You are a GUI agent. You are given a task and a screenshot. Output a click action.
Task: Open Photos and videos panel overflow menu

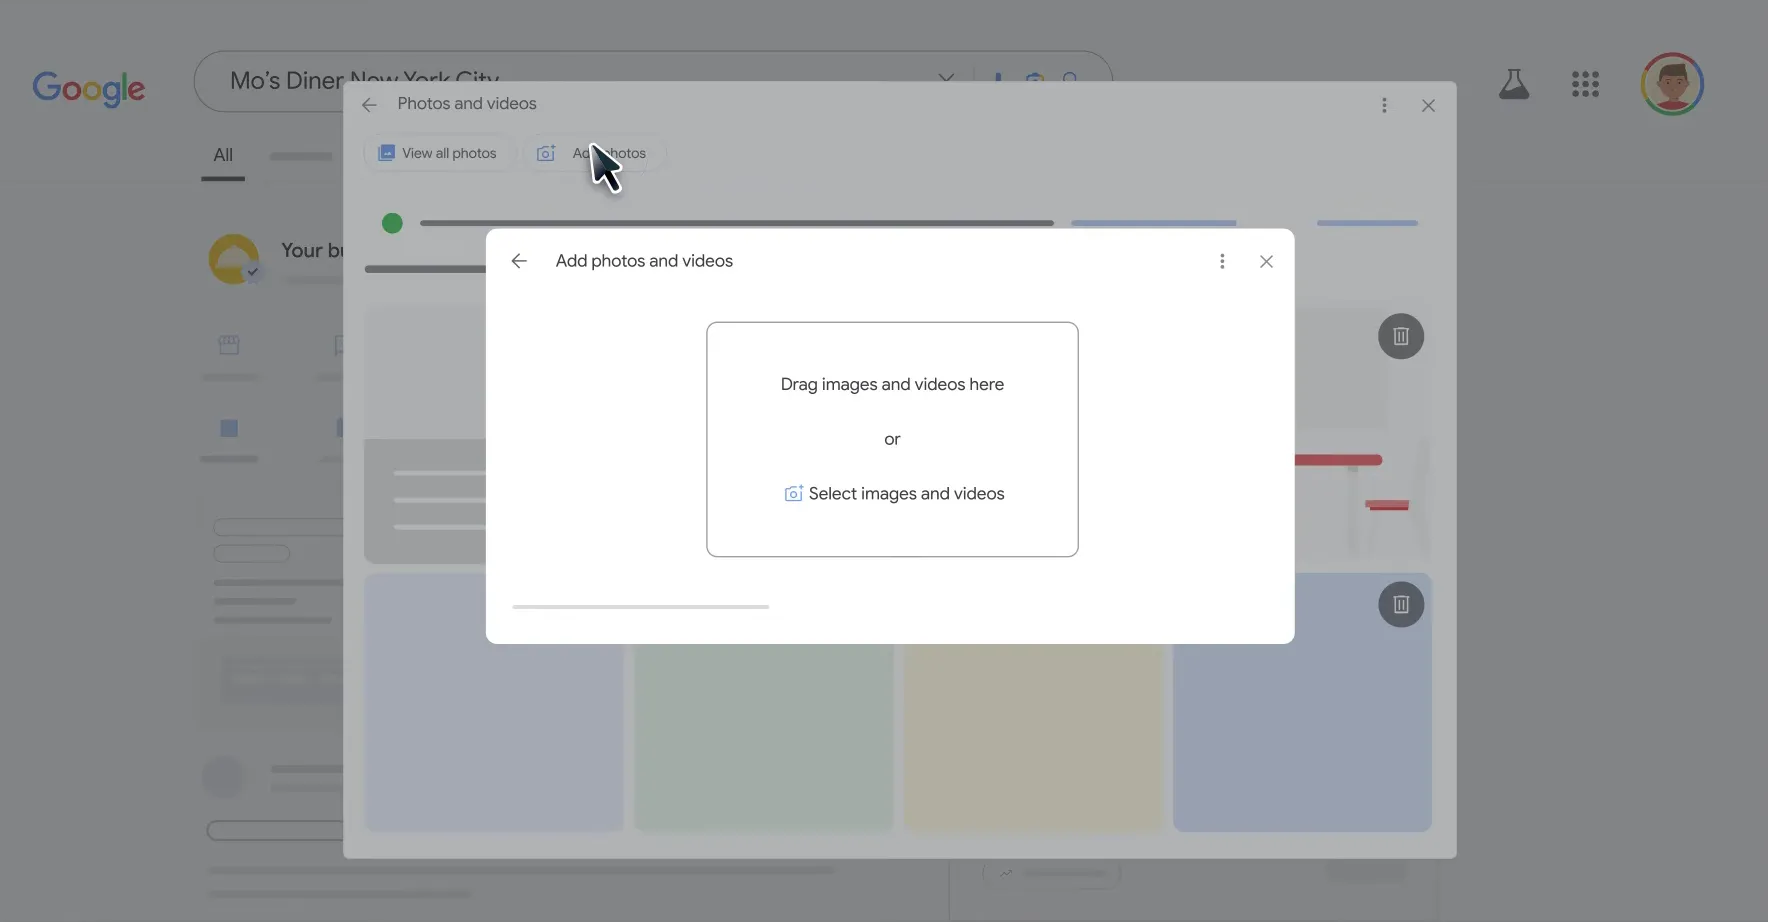[x=1384, y=105]
